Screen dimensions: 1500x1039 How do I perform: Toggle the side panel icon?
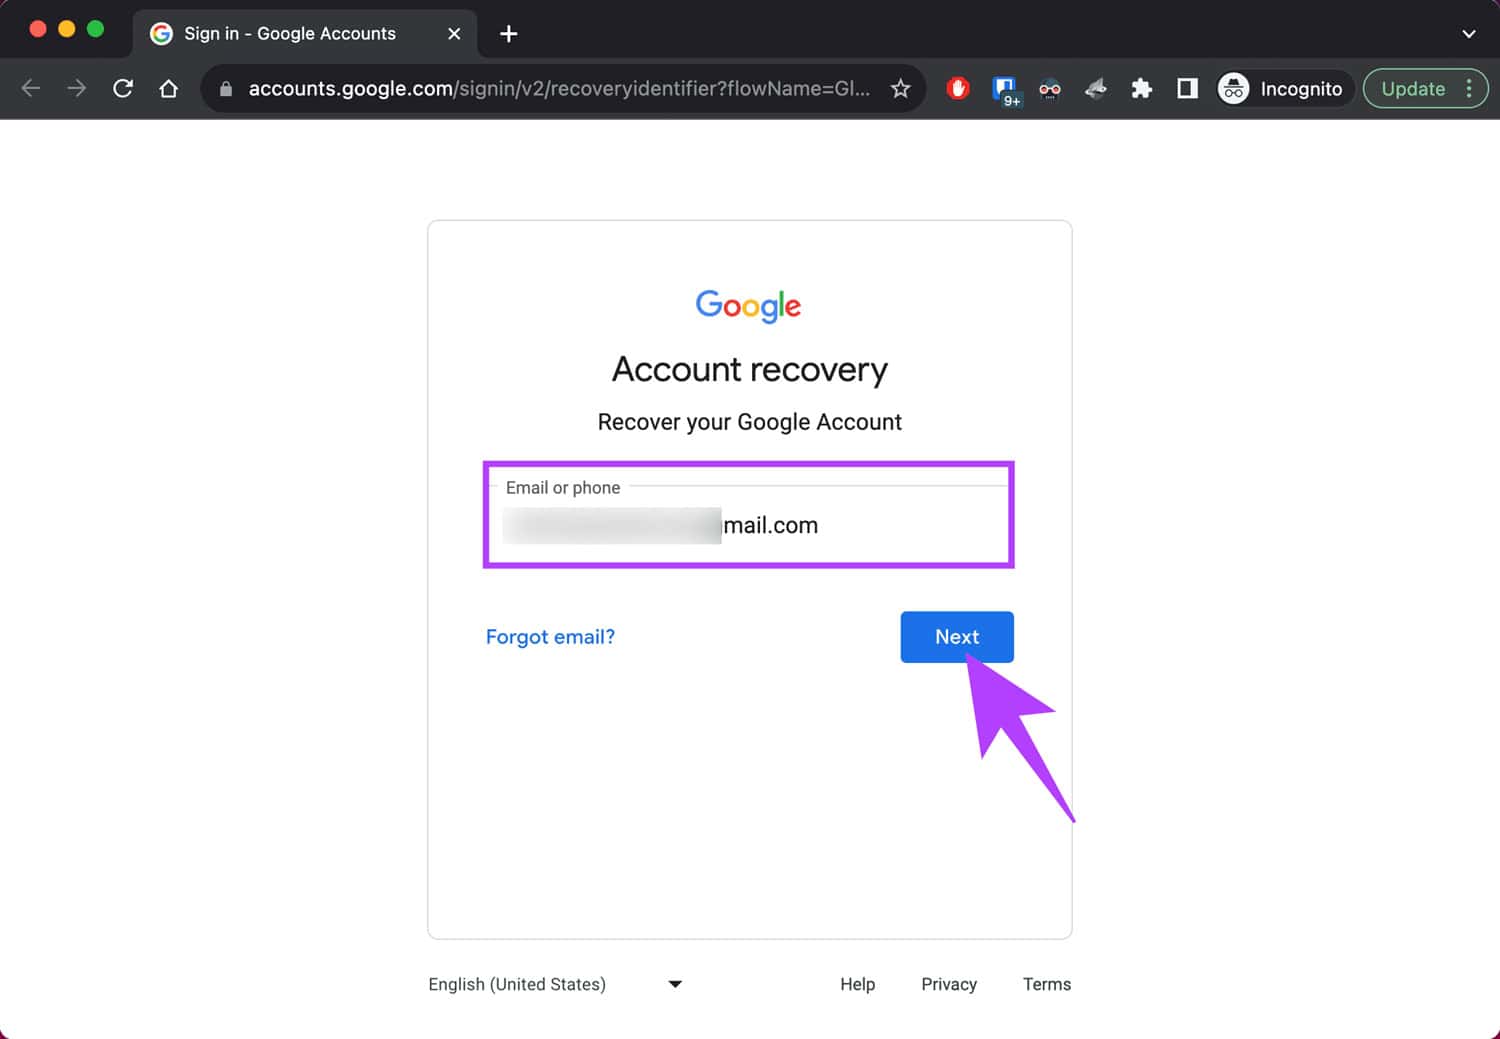(1187, 89)
